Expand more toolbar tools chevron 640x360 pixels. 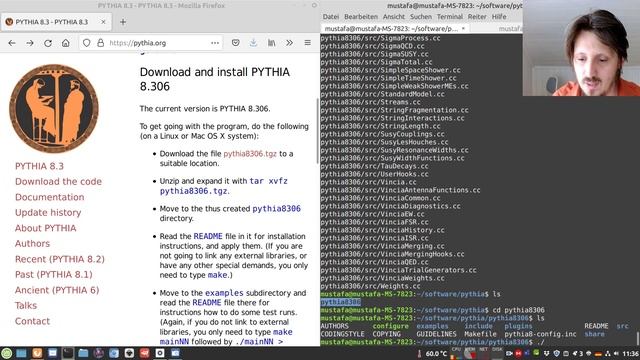click(289, 43)
